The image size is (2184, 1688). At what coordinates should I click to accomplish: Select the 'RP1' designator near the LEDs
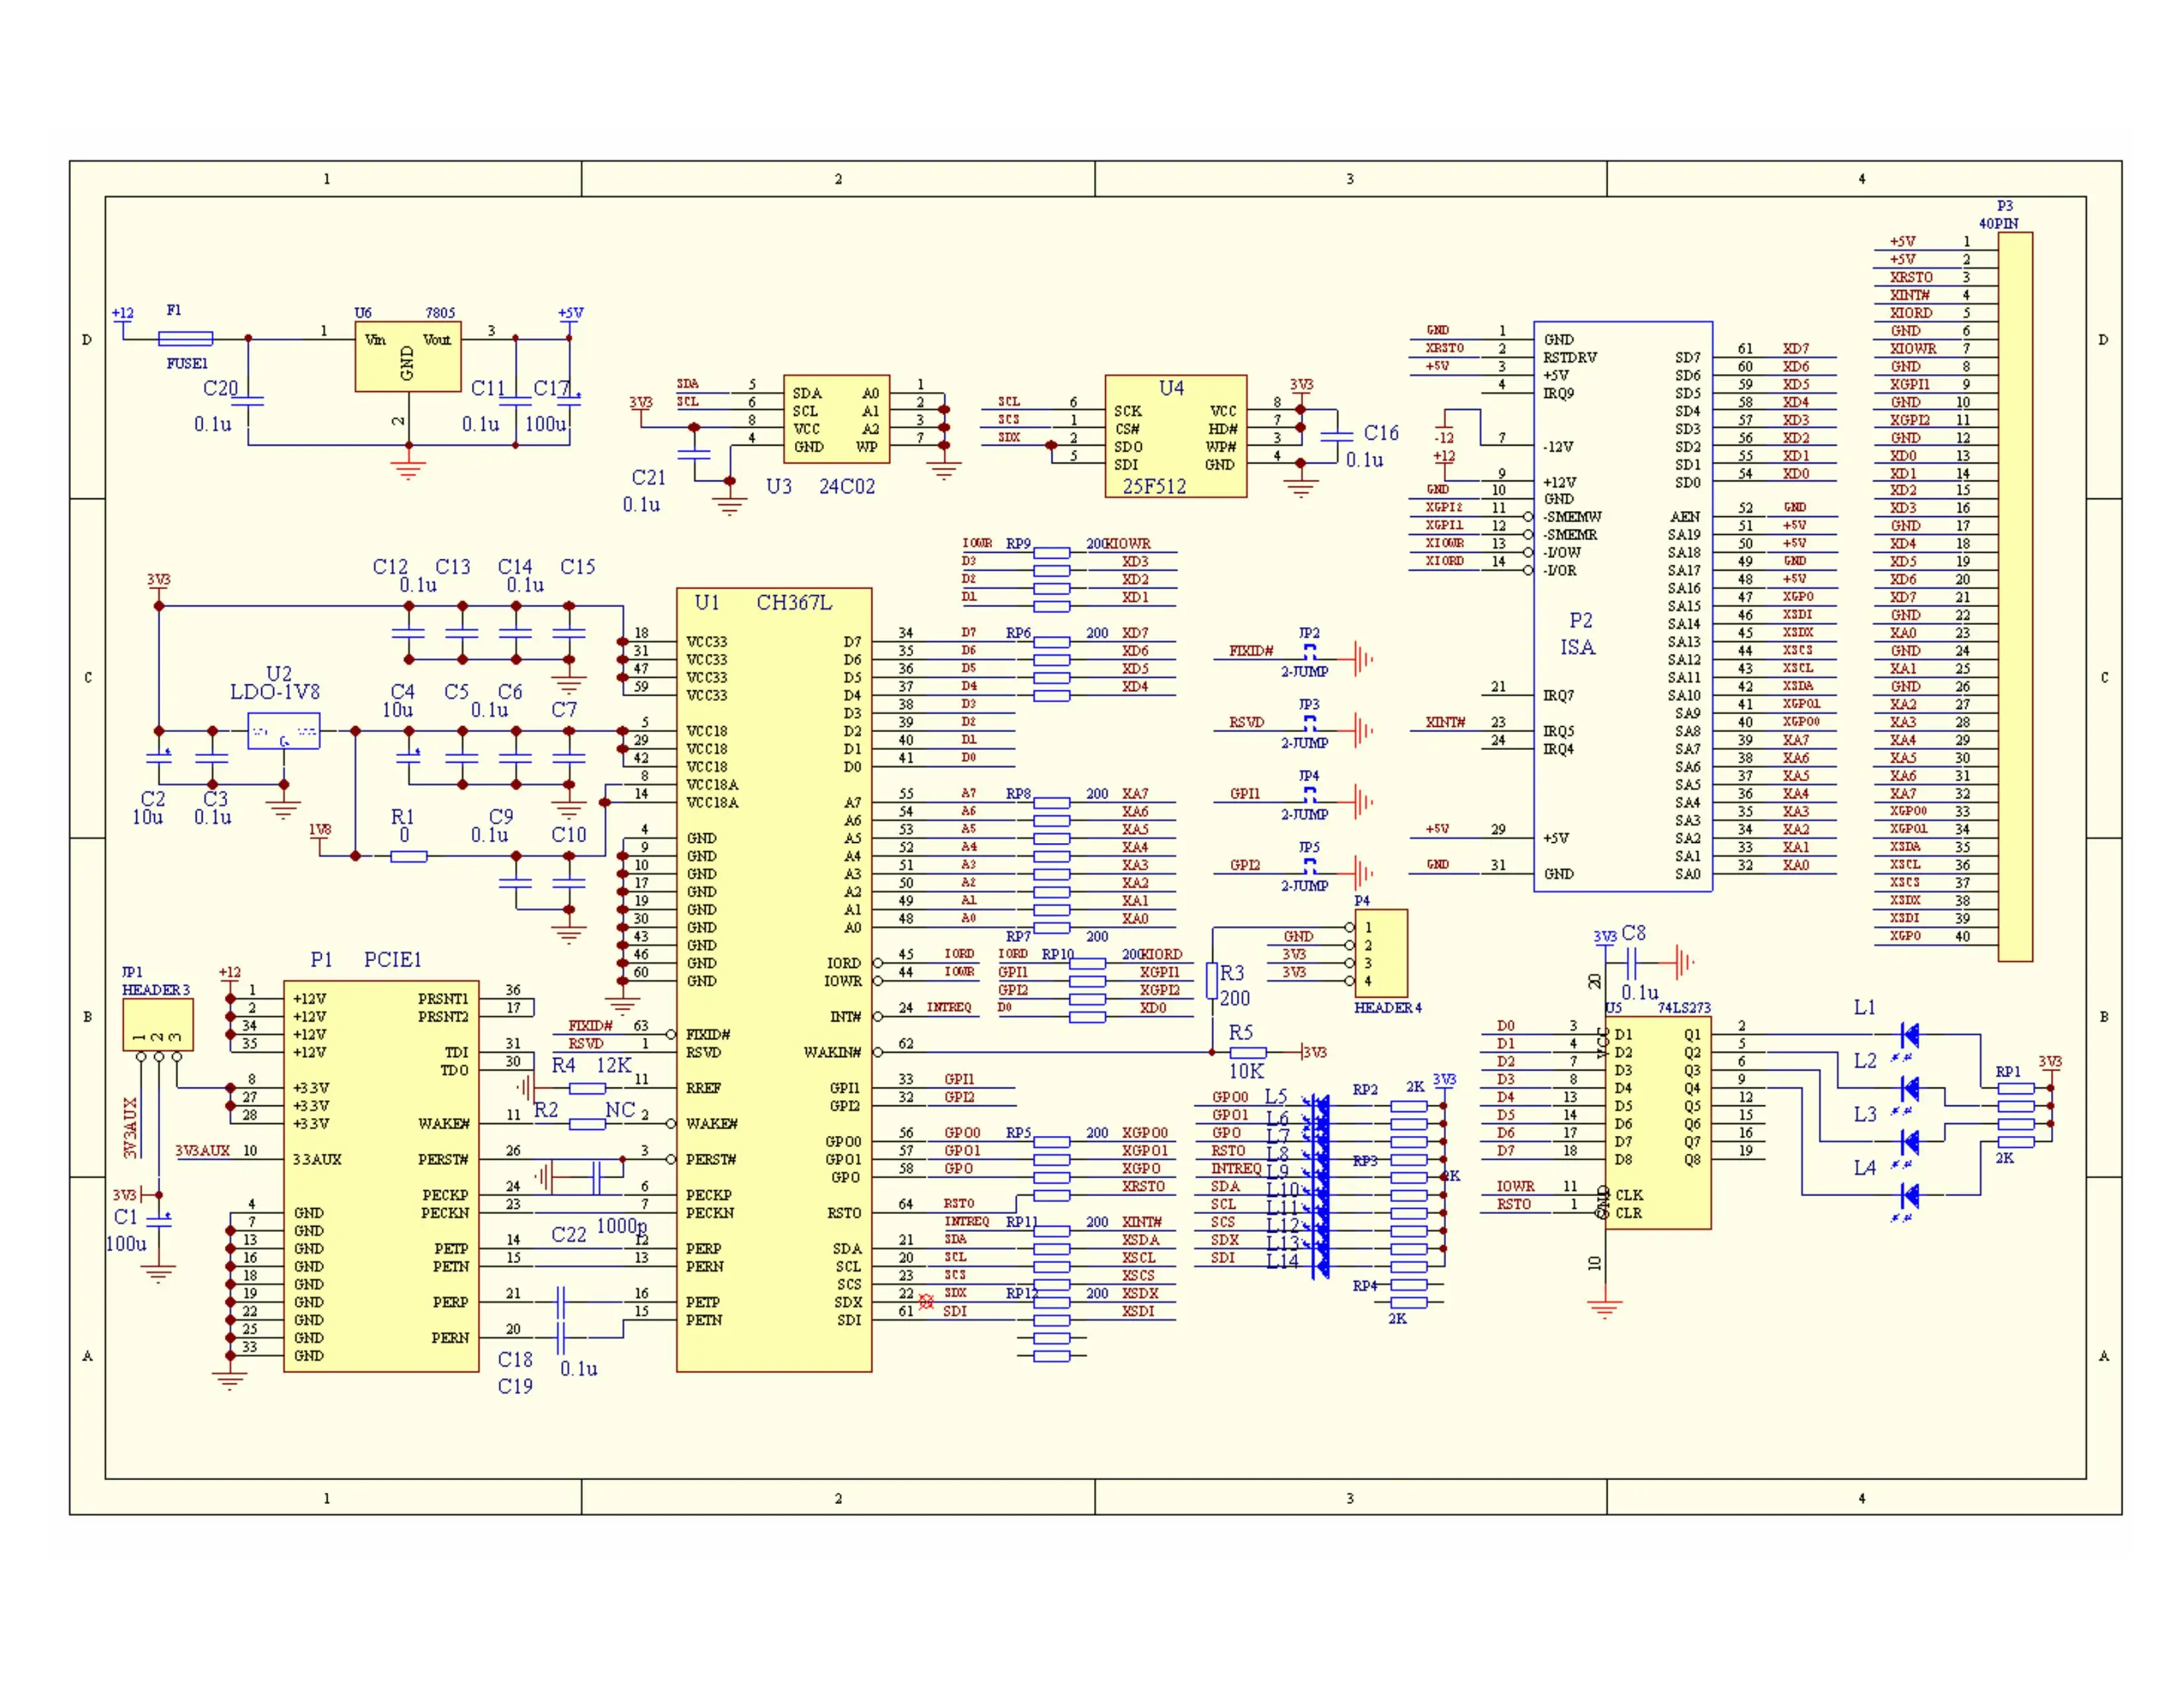(2008, 1071)
